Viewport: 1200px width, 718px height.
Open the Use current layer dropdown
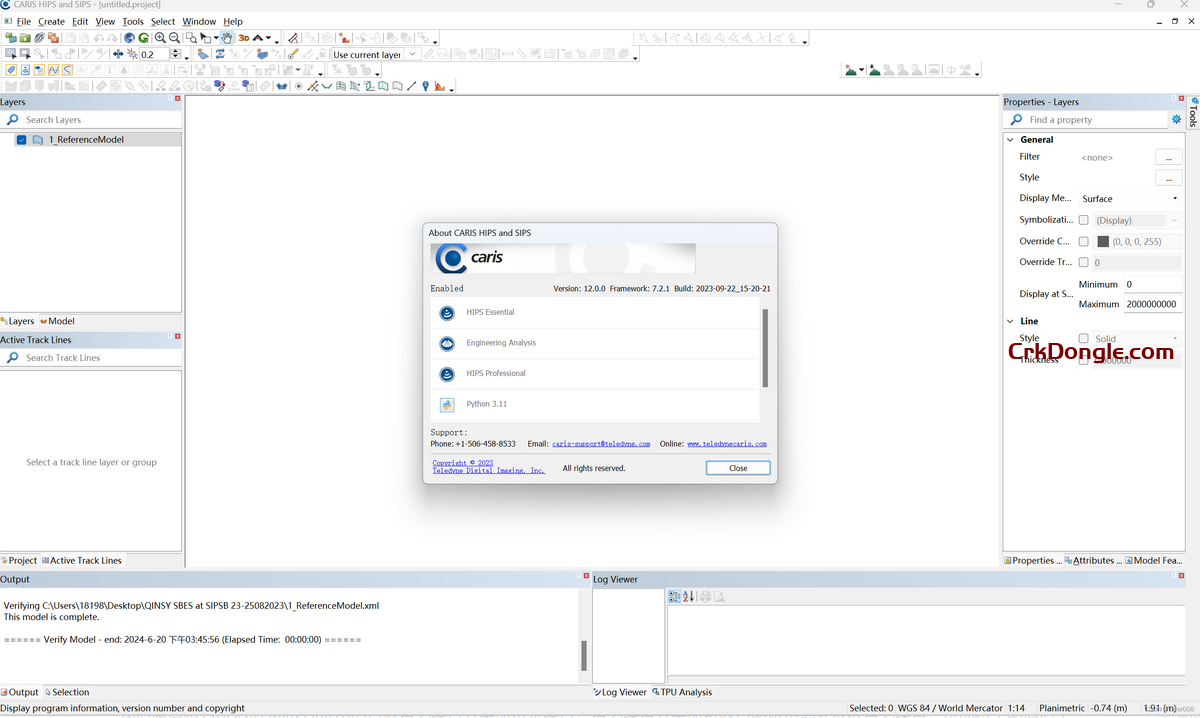(375, 55)
